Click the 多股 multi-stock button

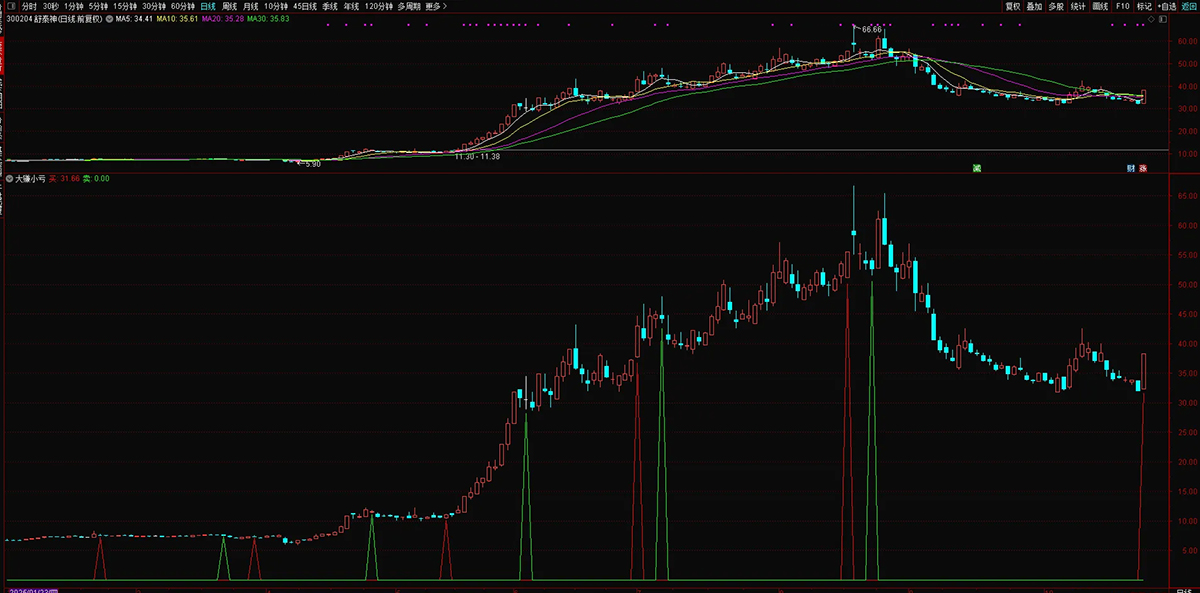(x=1056, y=6)
